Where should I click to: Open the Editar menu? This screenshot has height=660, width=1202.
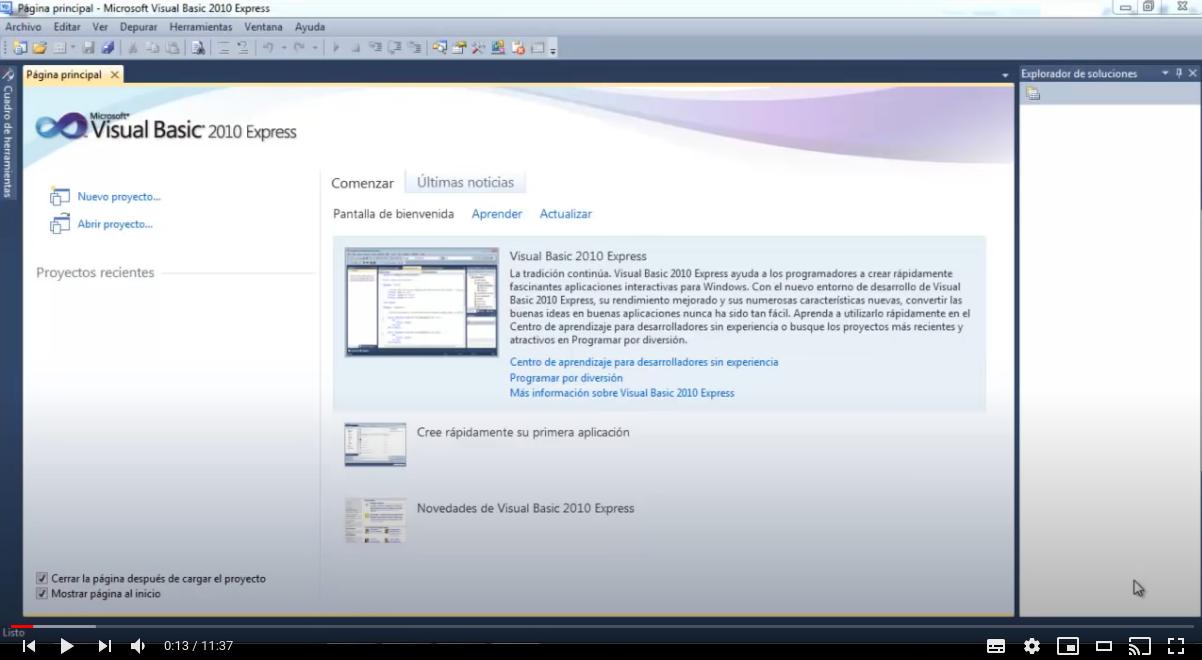[x=67, y=27]
